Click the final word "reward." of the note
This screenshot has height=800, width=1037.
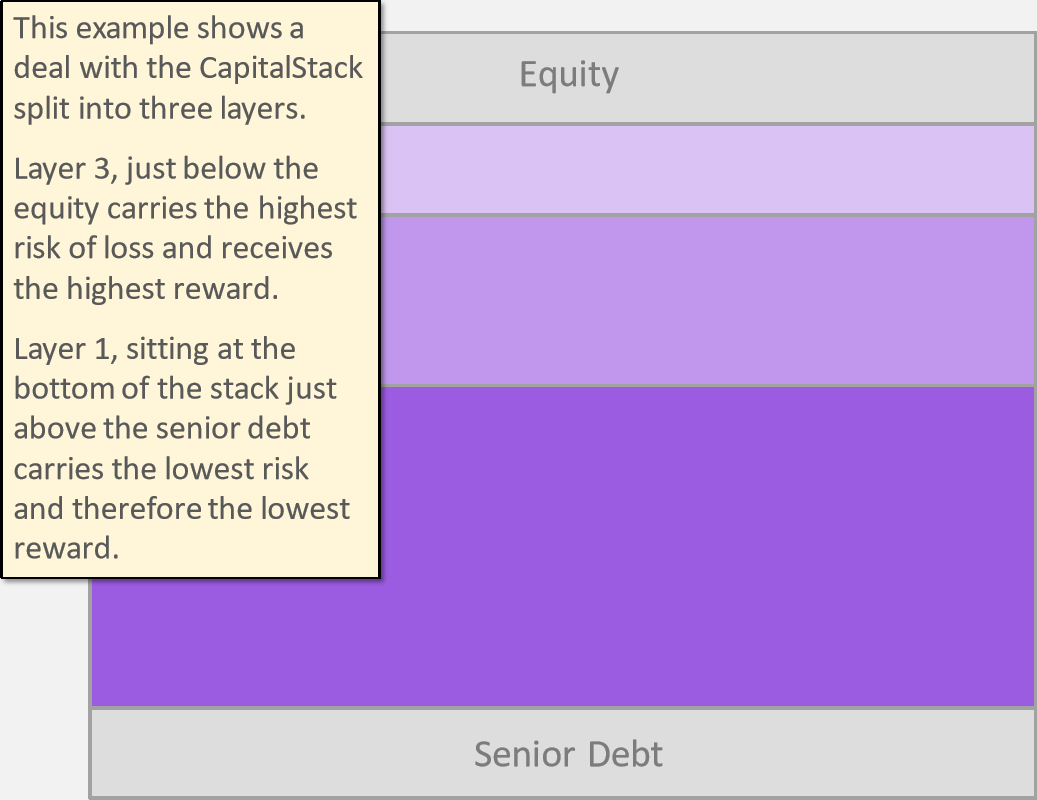pos(66,549)
